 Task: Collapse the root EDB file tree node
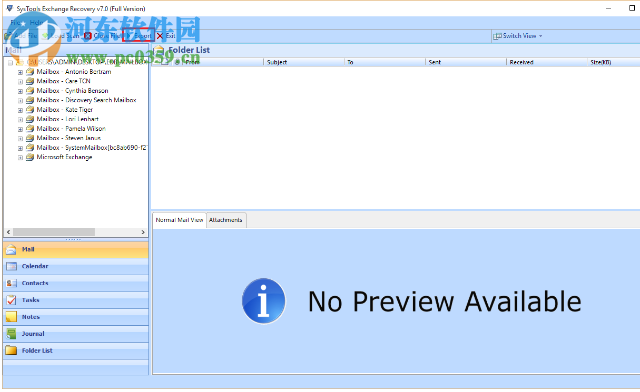(11, 62)
